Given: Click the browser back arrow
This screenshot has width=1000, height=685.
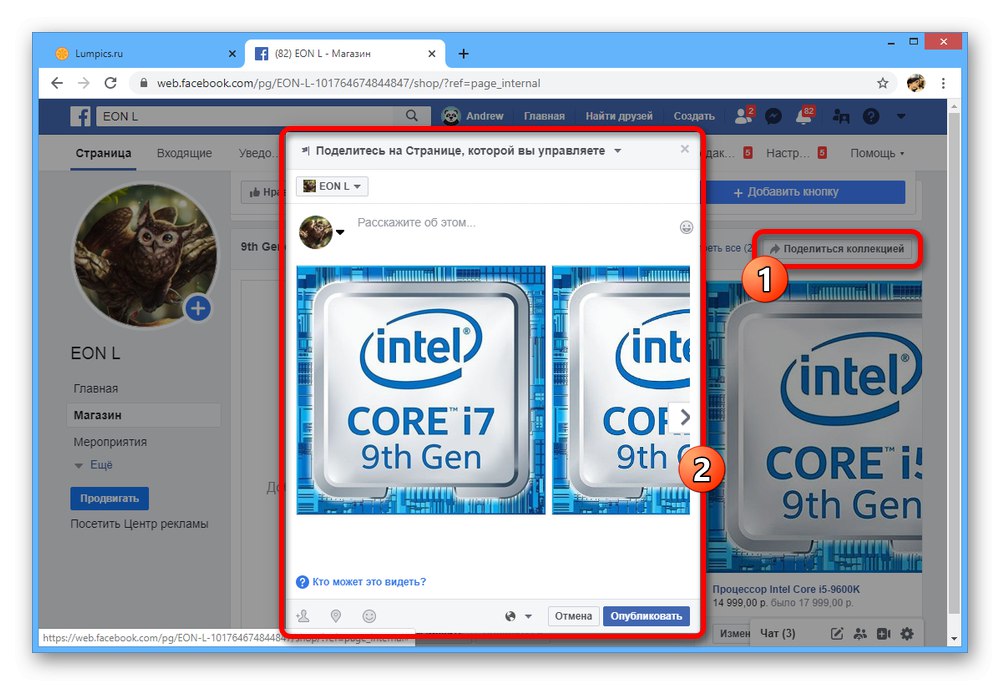Looking at the screenshot, I should click(x=57, y=83).
